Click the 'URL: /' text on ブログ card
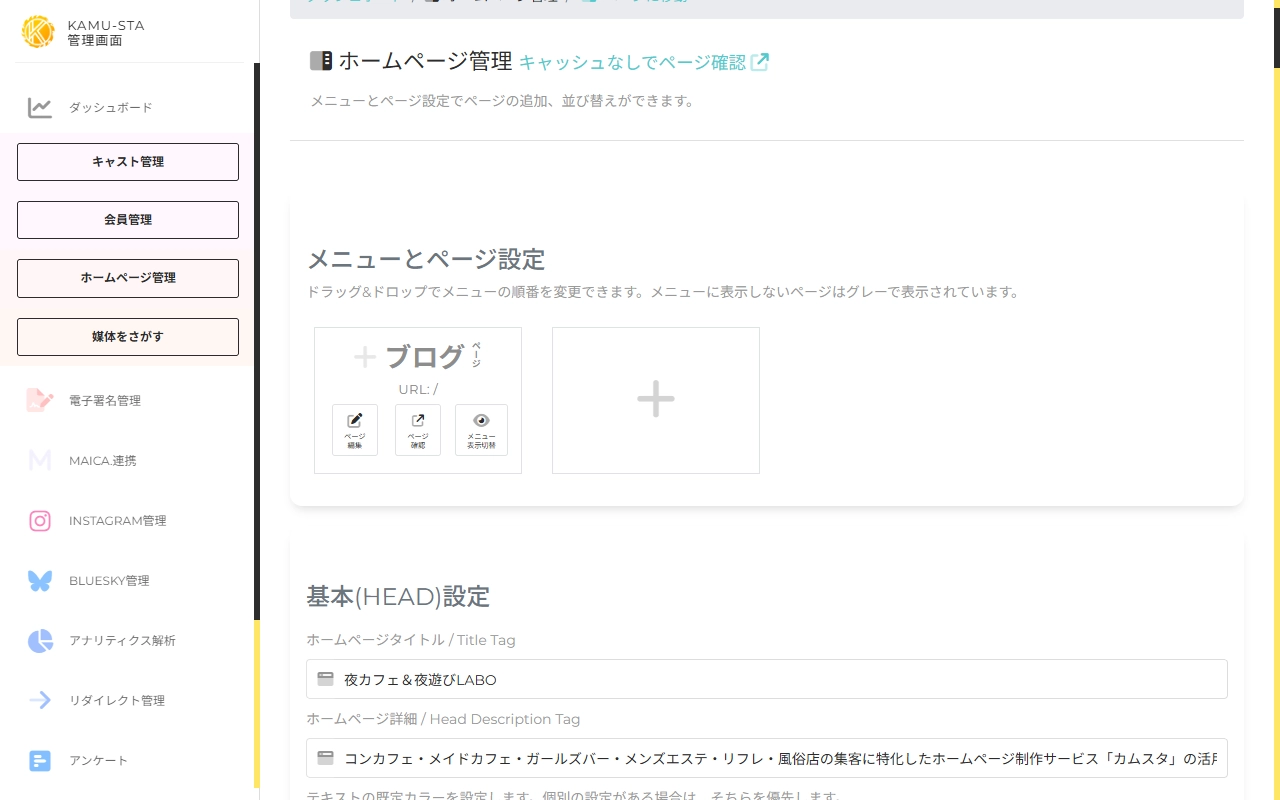Screen dimensions: 1280x800 pos(418,390)
